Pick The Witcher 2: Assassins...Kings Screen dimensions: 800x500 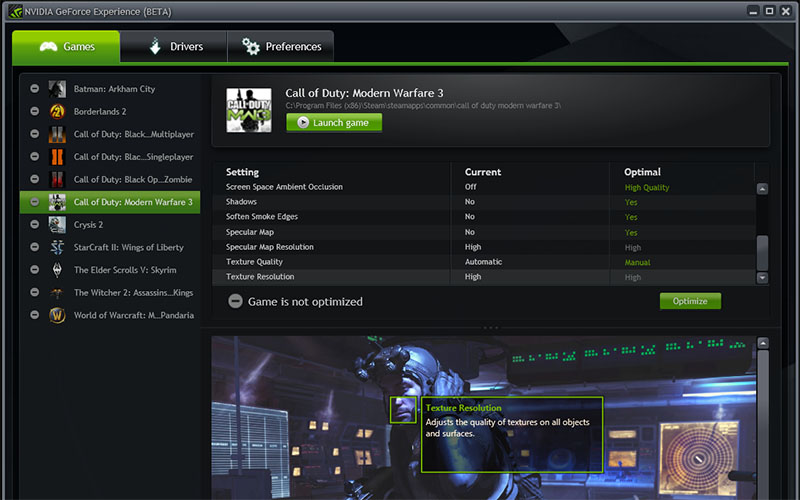110,292
